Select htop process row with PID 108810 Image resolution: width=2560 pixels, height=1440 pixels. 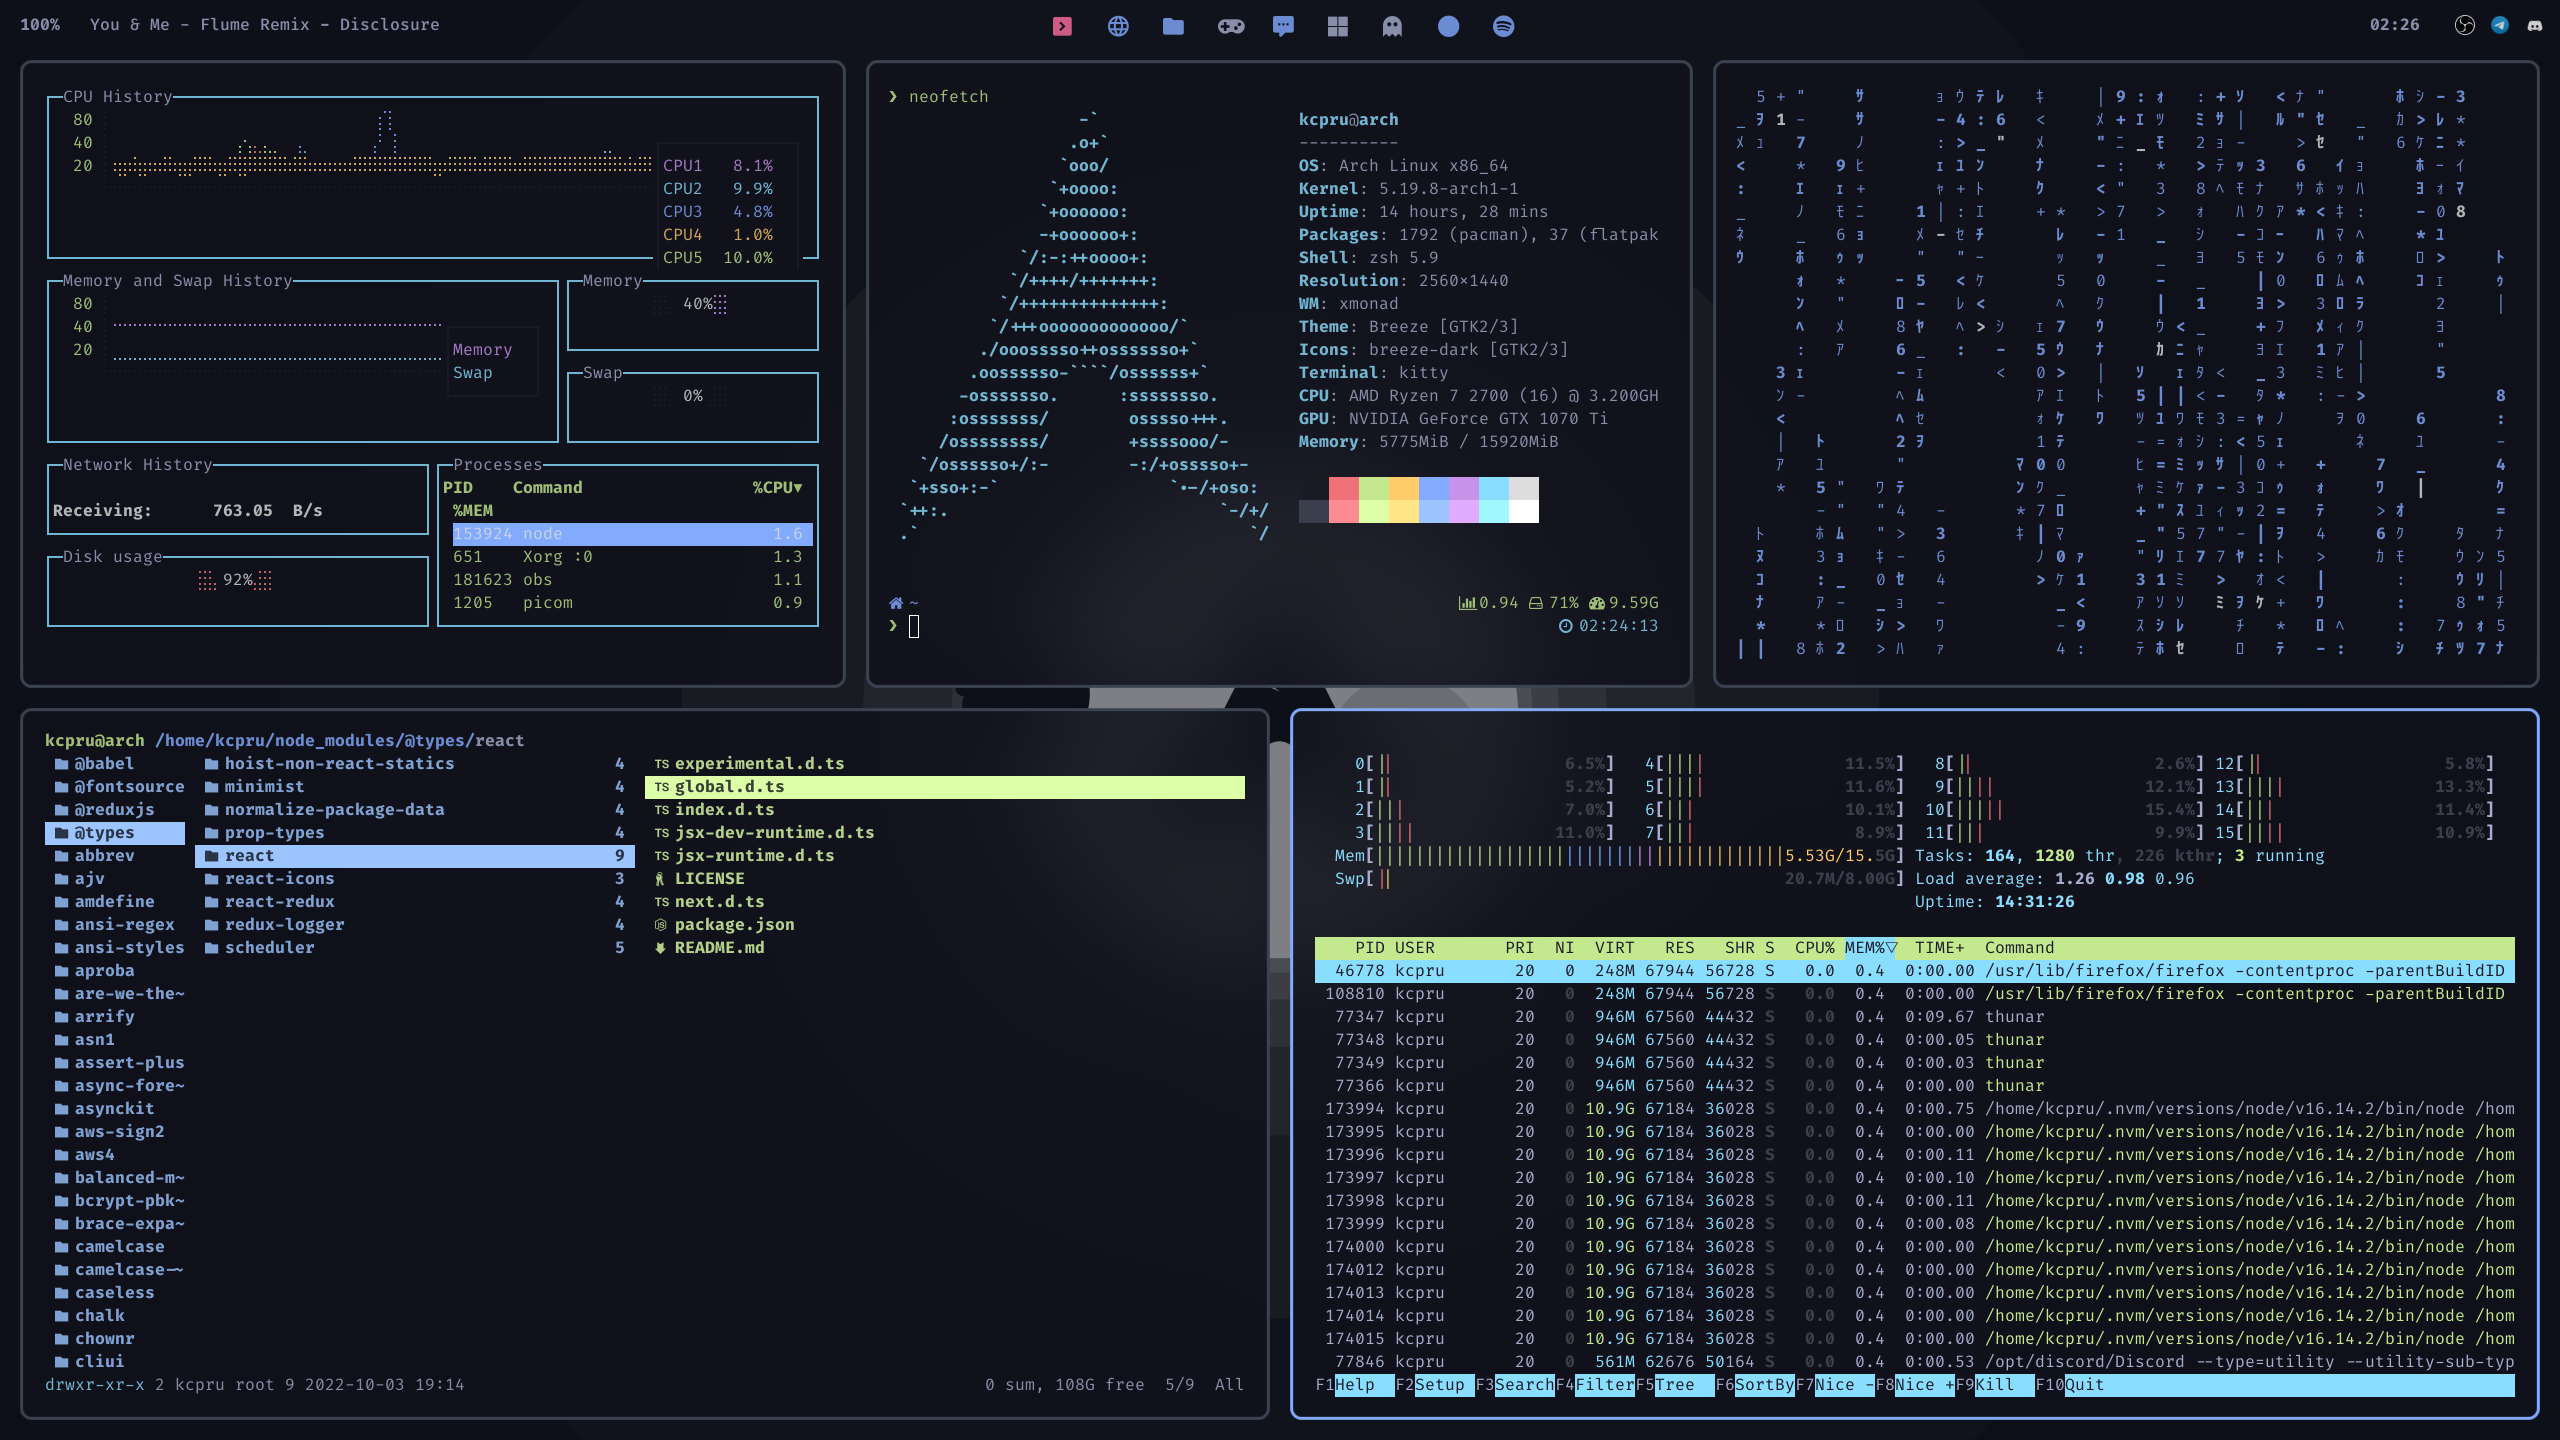(1914, 994)
